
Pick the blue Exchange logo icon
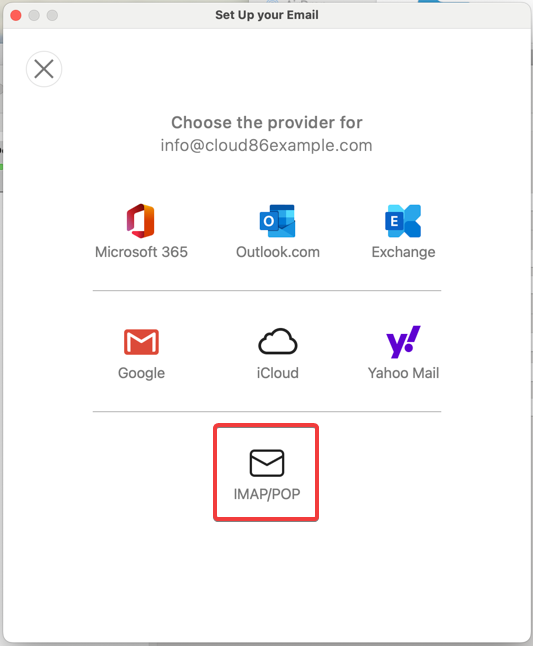(x=403, y=221)
